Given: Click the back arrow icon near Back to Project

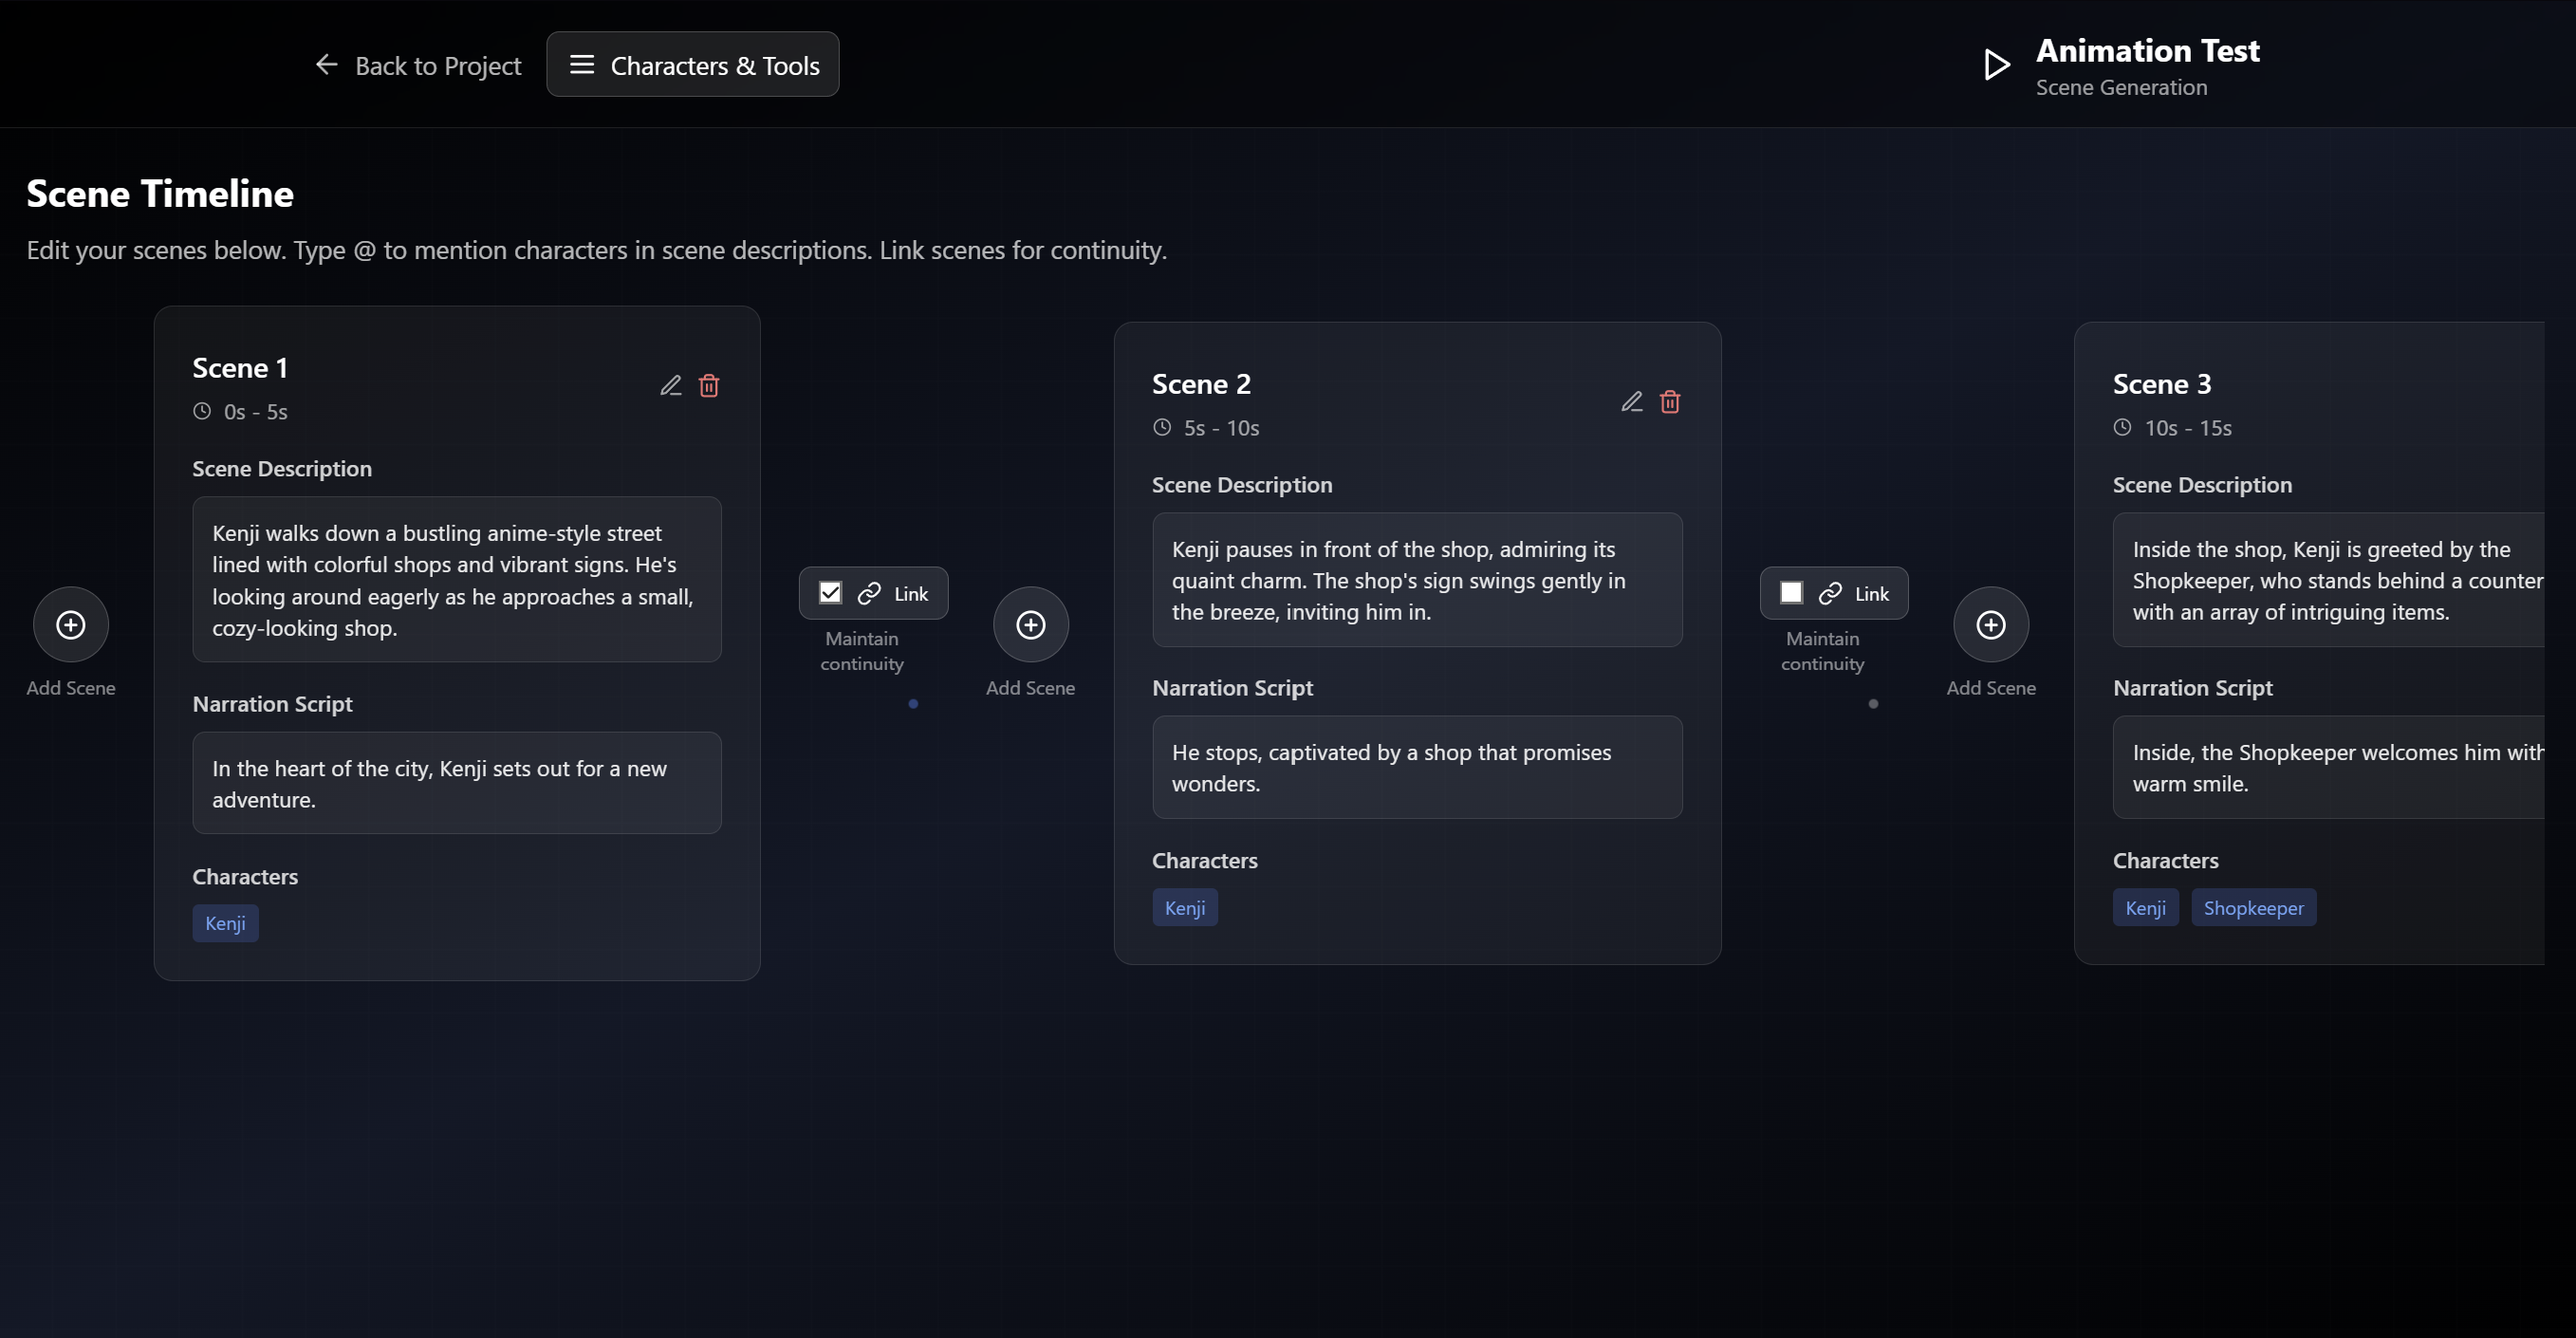Looking at the screenshot, I should tap(326, 64).
